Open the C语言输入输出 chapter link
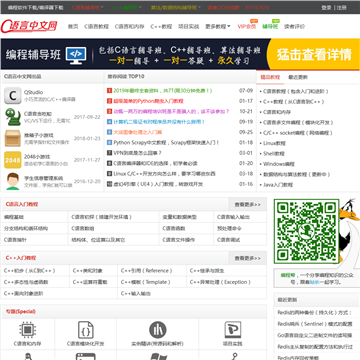 233,217
